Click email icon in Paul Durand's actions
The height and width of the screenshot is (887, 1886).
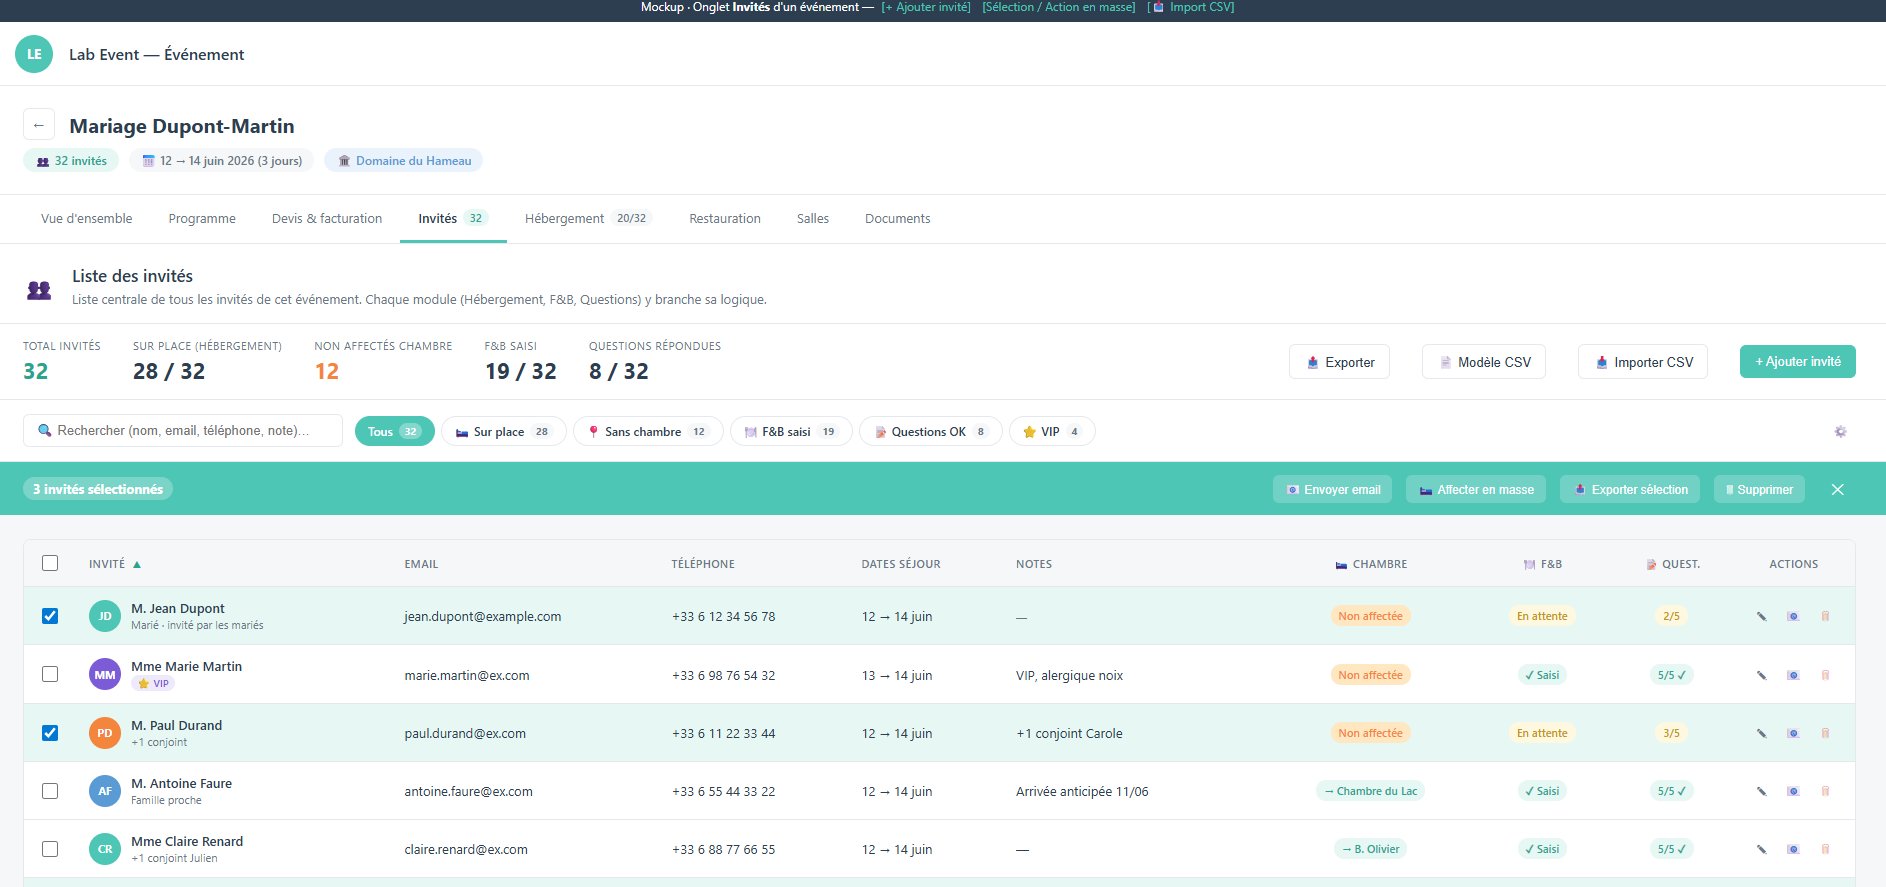point(1793,733)
